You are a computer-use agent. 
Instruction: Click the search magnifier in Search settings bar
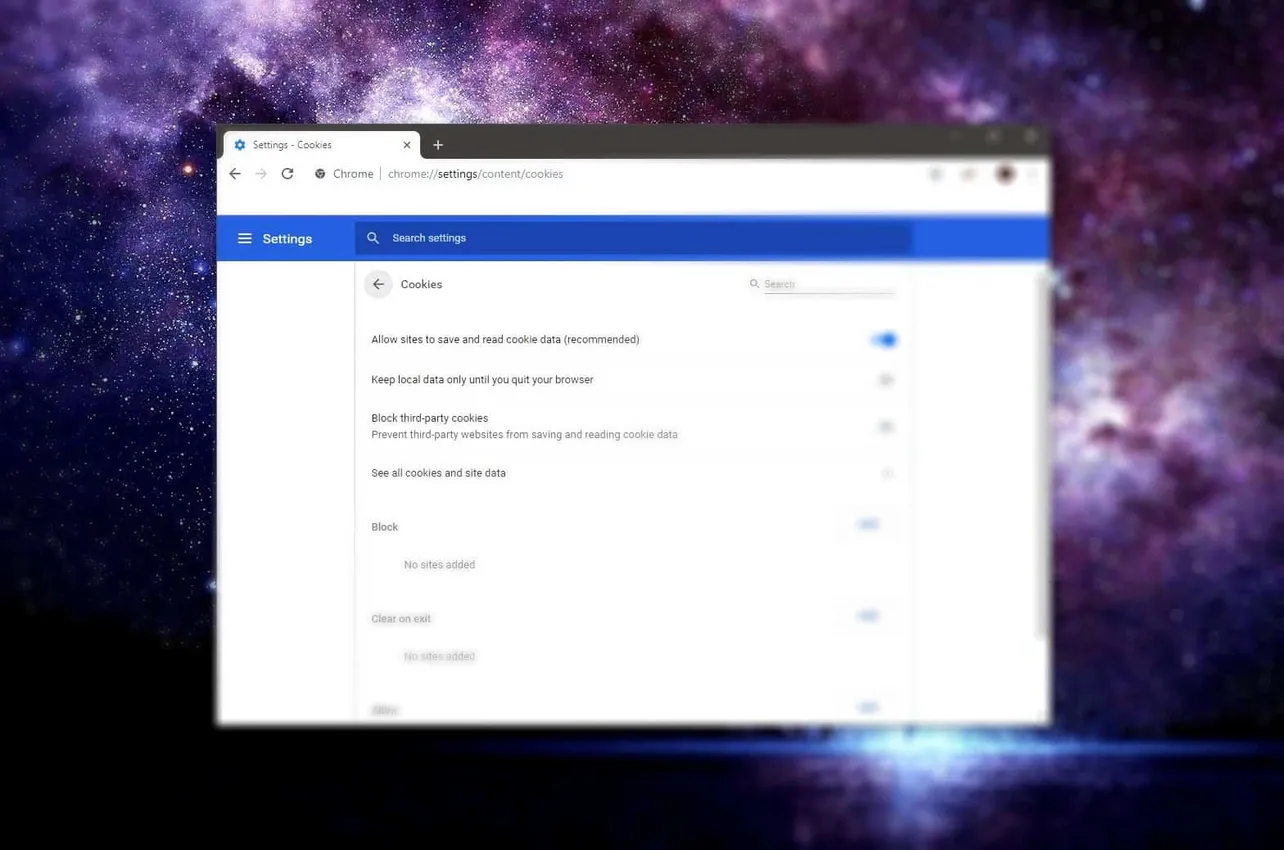point(372,237)
